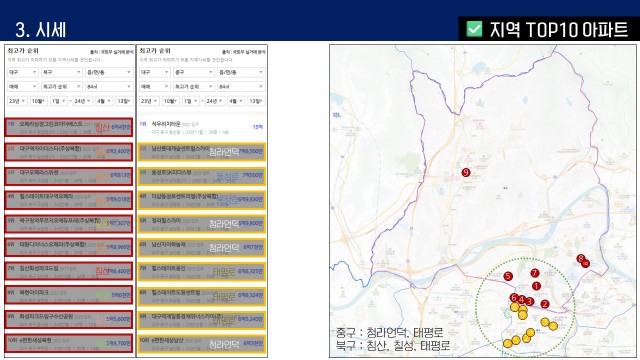The height and width of the screenshot is (360, 640).
Task: Click red map marker number 6
Action: 514,298
